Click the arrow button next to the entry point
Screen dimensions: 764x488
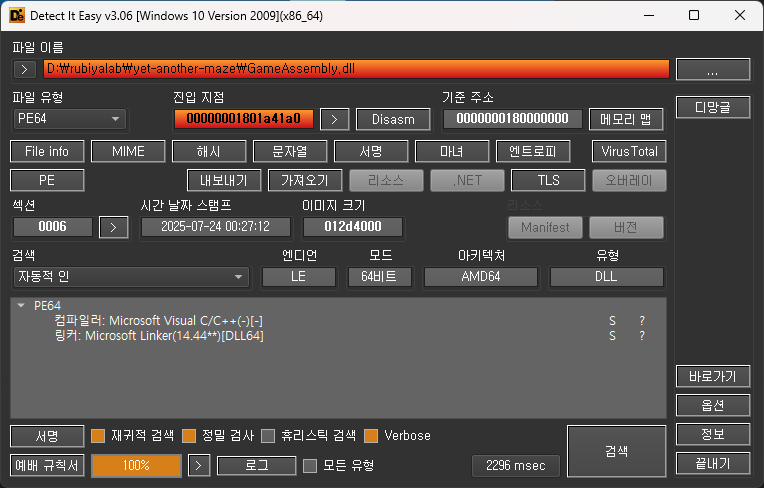[x=334, y=119]
